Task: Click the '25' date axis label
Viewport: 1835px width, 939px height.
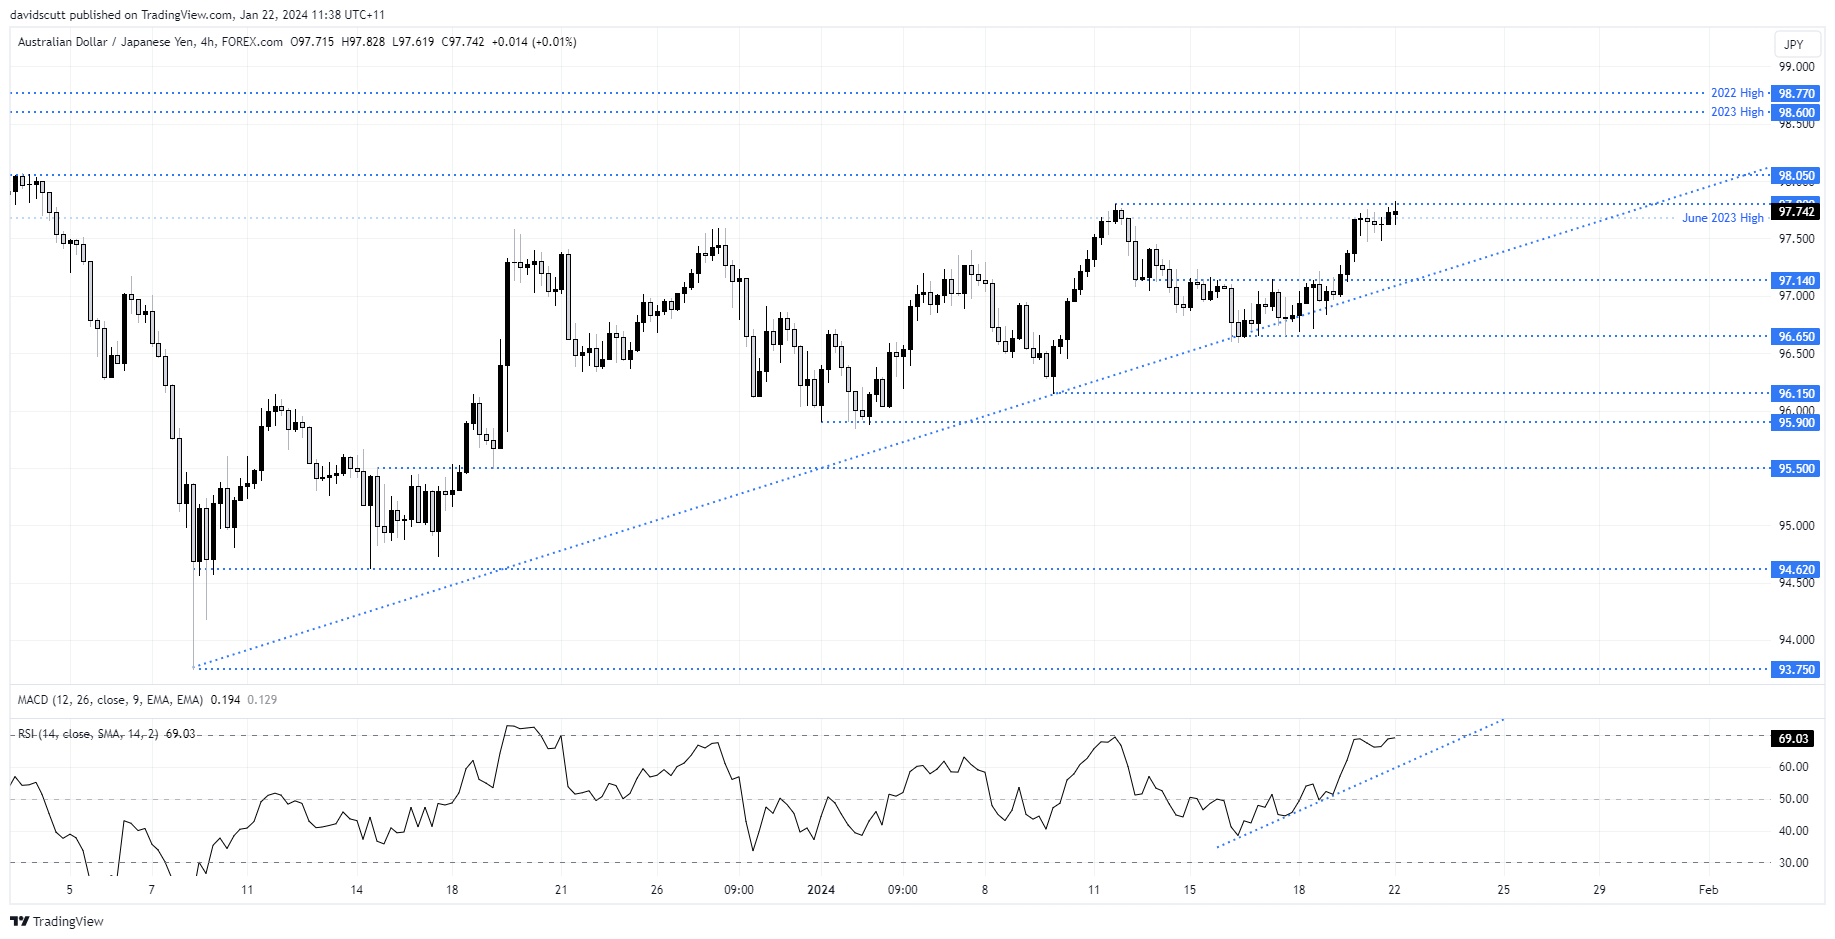Action: [1503, 890]
